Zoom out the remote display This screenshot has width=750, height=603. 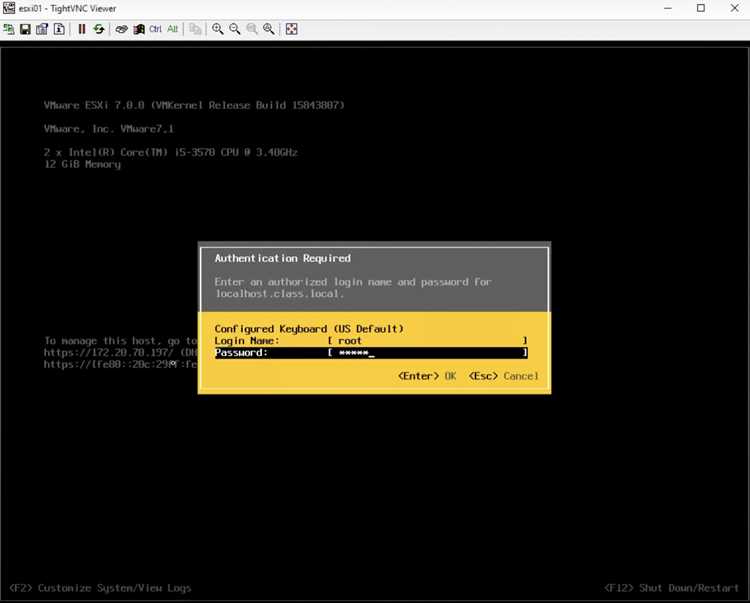[235, 29]
